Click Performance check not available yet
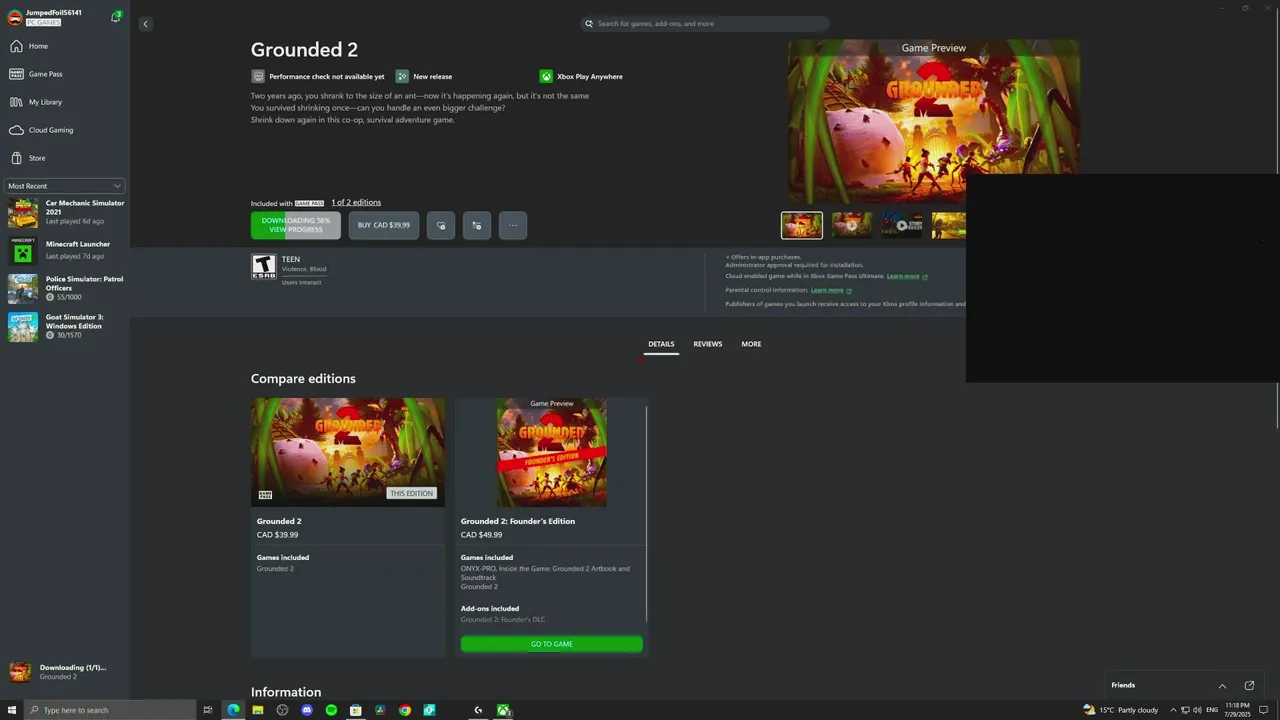Screen dimensions: 1280x720 tap(318, 76)
